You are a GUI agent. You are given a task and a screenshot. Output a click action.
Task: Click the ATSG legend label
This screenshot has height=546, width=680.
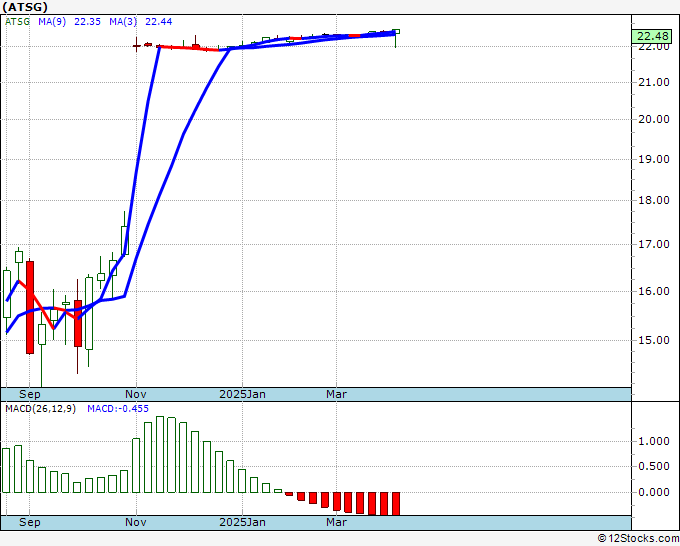(17, 22)
